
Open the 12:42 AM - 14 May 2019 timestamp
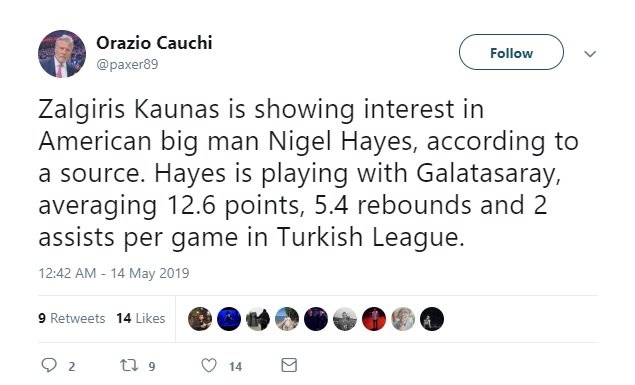114,273
